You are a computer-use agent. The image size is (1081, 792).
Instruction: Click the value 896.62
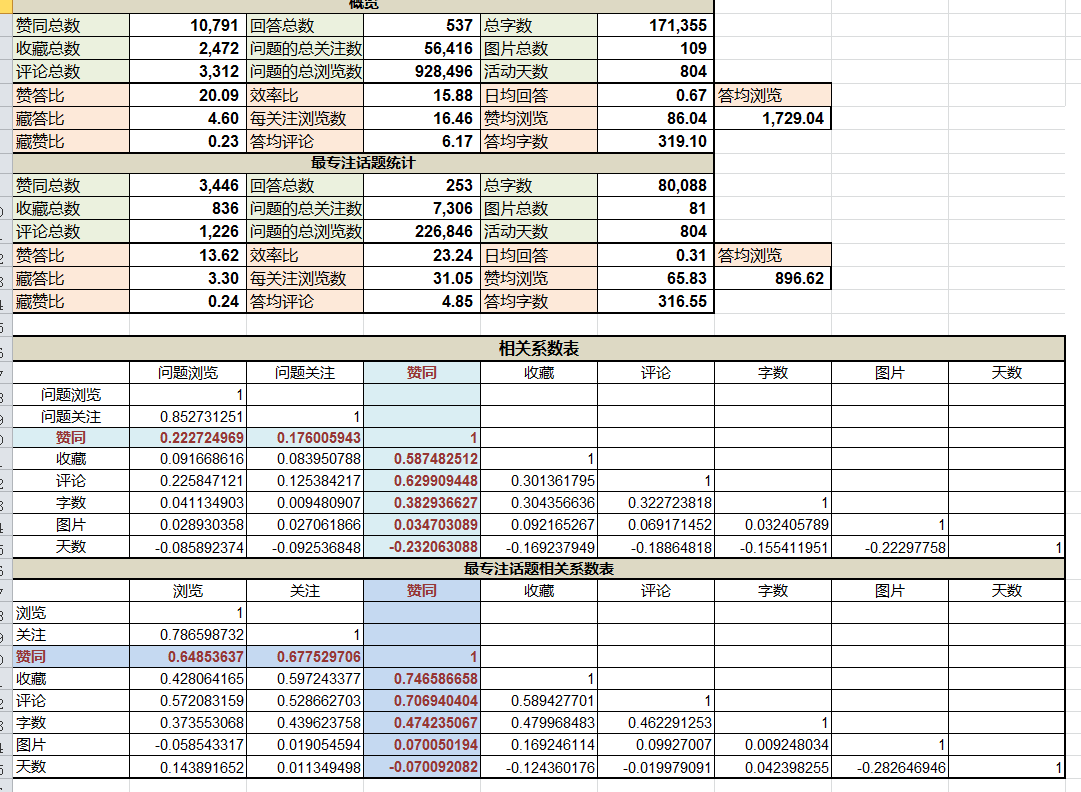click(772, 278)
